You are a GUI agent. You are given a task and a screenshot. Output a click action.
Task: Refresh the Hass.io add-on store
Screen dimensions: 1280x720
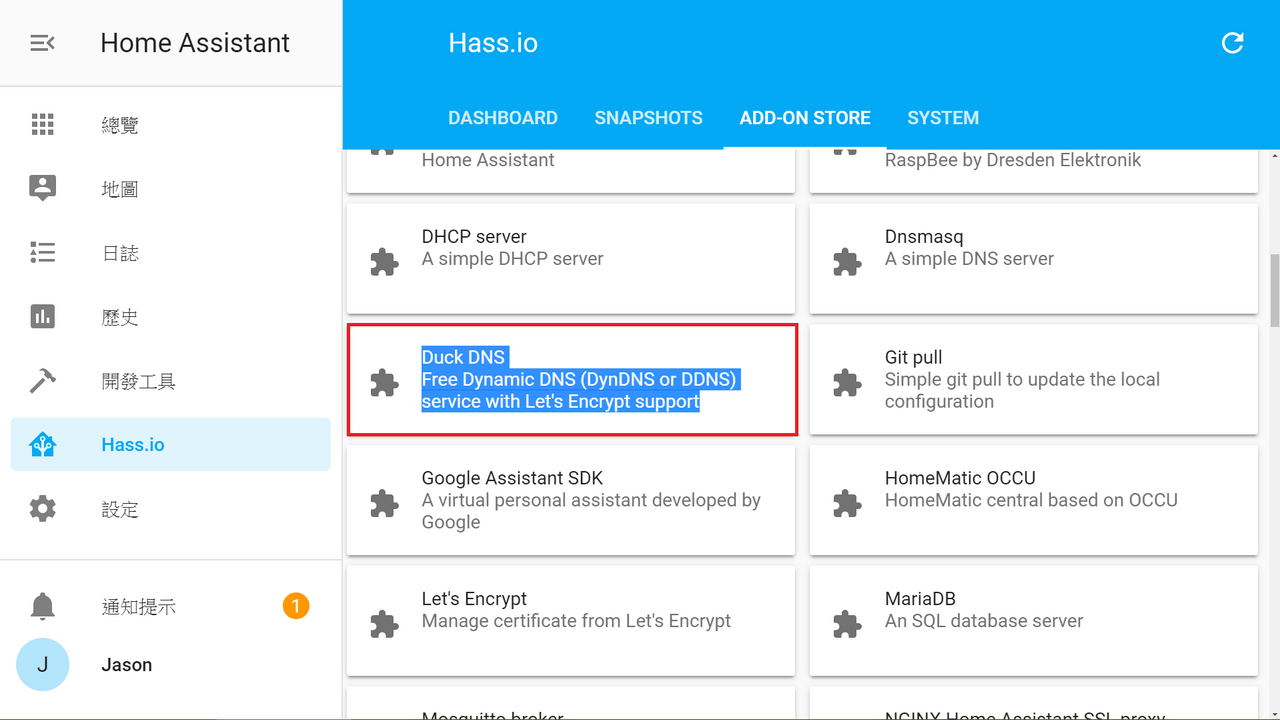(x=1233, y=43)
